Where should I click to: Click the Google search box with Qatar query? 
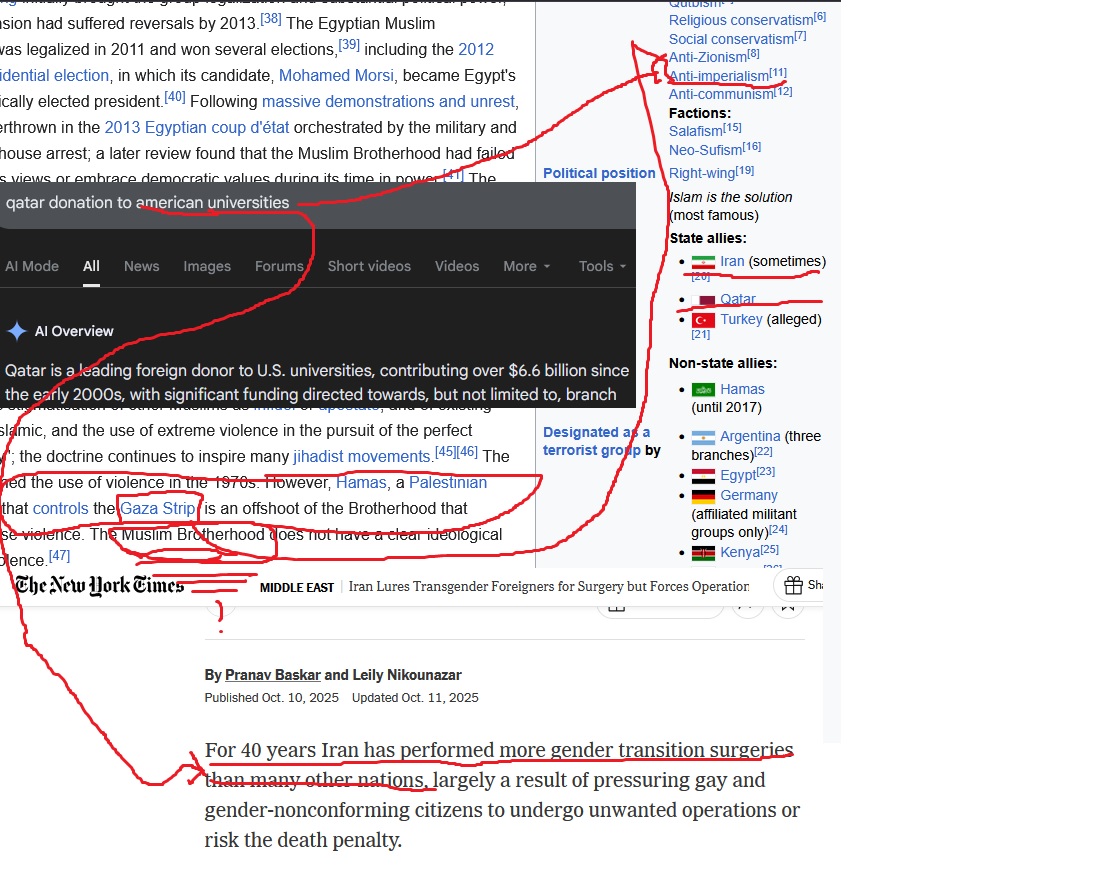(x=317, y=204)
